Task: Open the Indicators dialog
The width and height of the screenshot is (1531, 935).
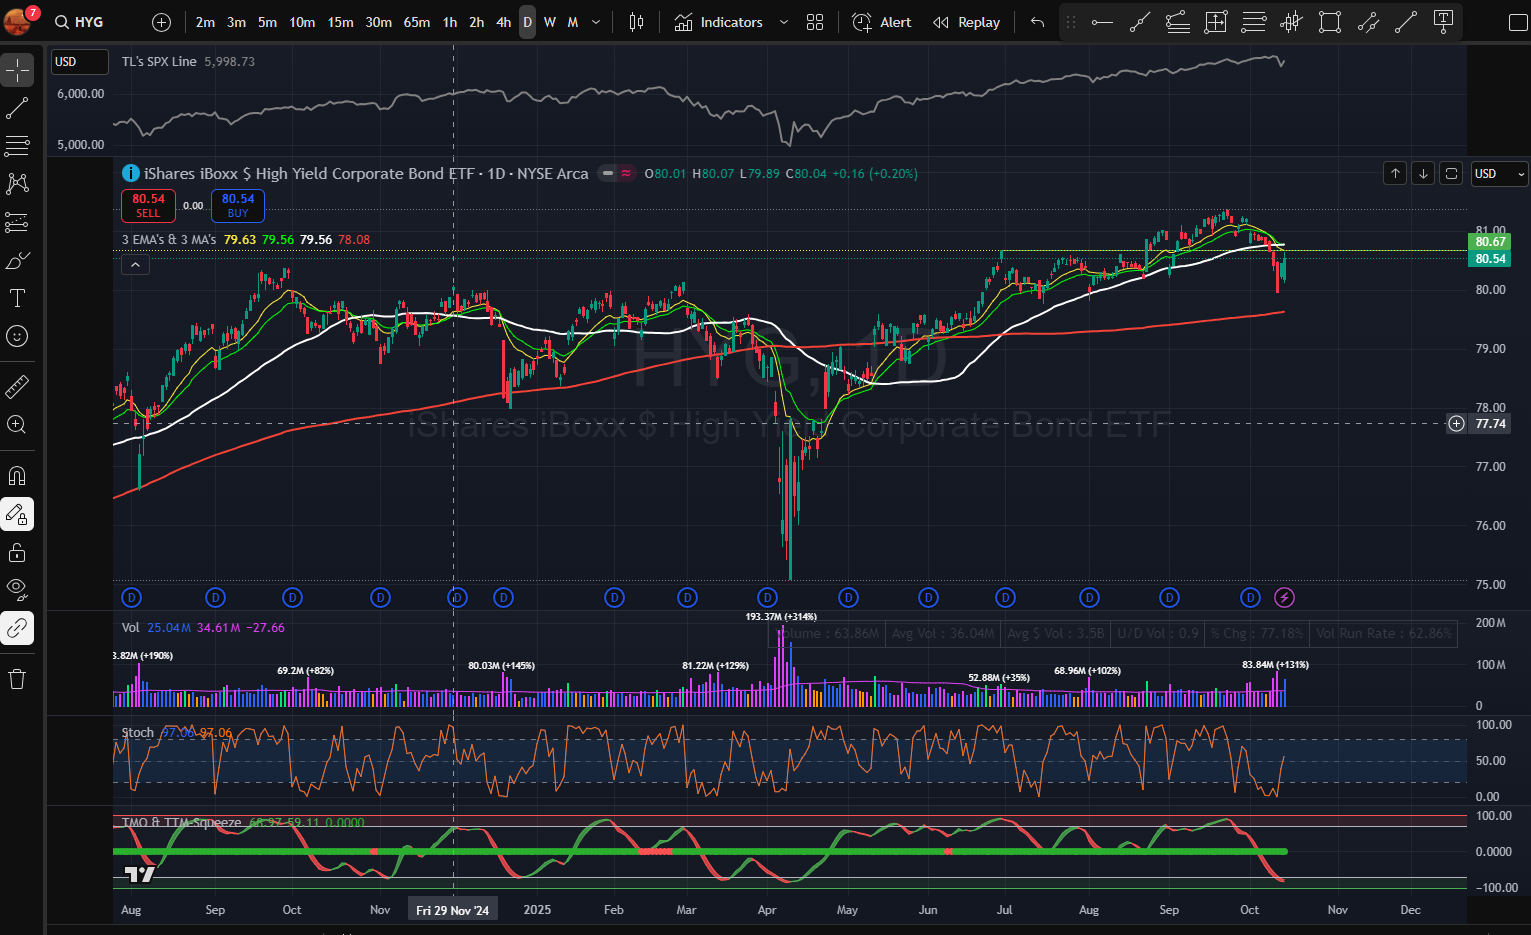Action: (x=719, y=22)
